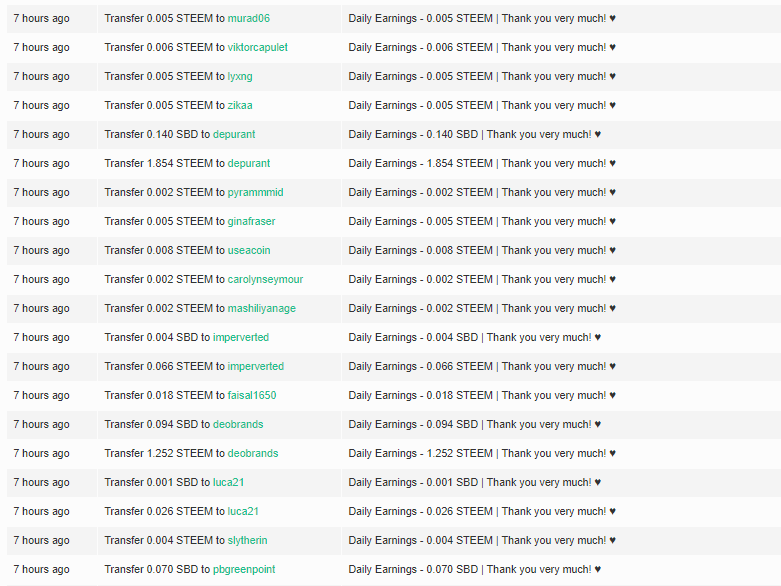Select memo text 'Daily Earnings - 0.094 SBD'
The width and height of the screenshot is (781, 586).
413,424
